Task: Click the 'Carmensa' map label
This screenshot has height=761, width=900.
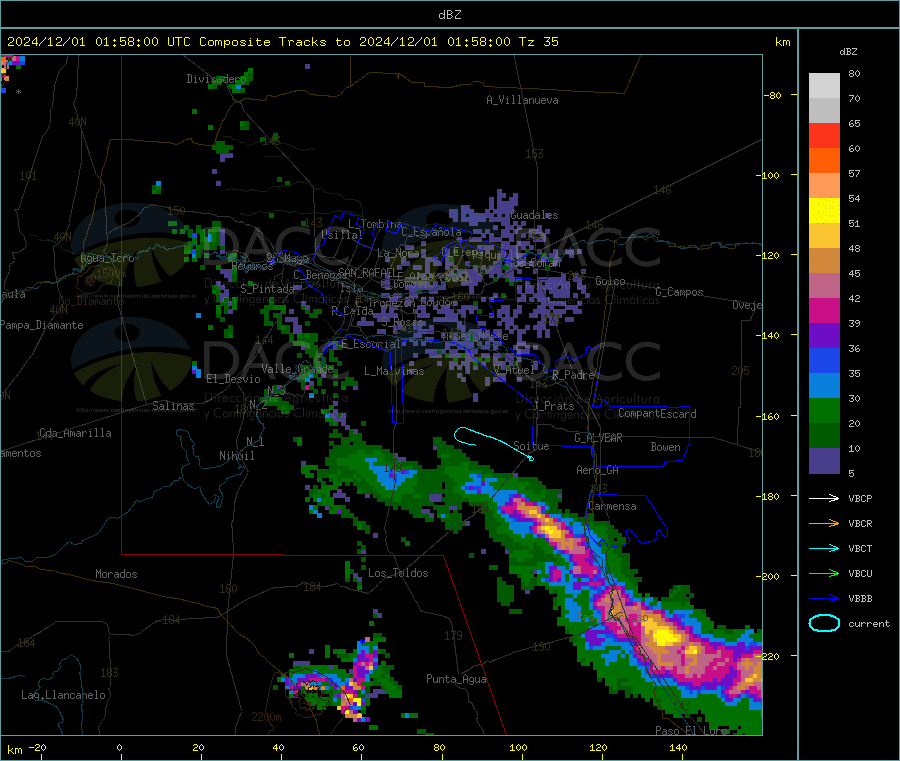Action: pyautogui.click(x=612, y=506)
